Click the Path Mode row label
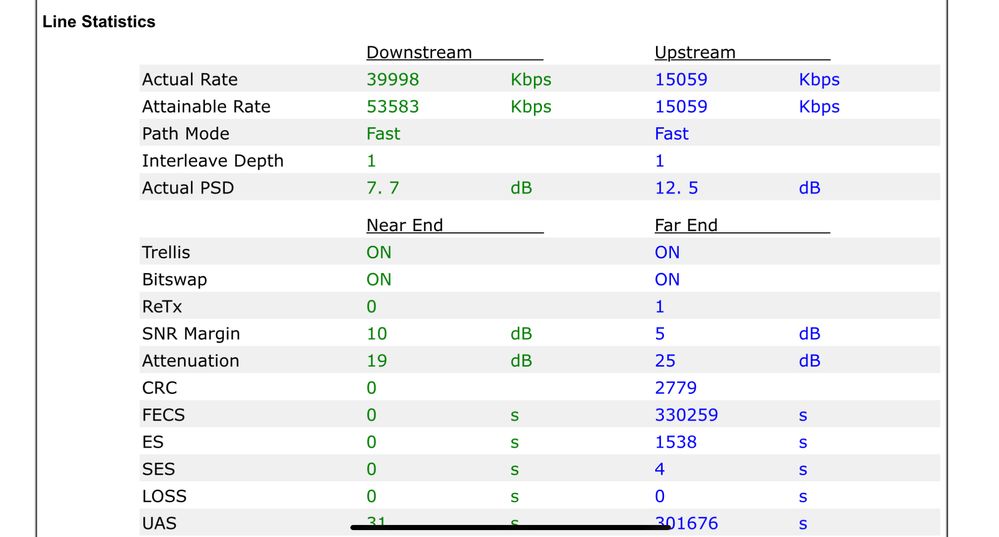The width and height of the screenshot is (999, 537). (186, 134)
